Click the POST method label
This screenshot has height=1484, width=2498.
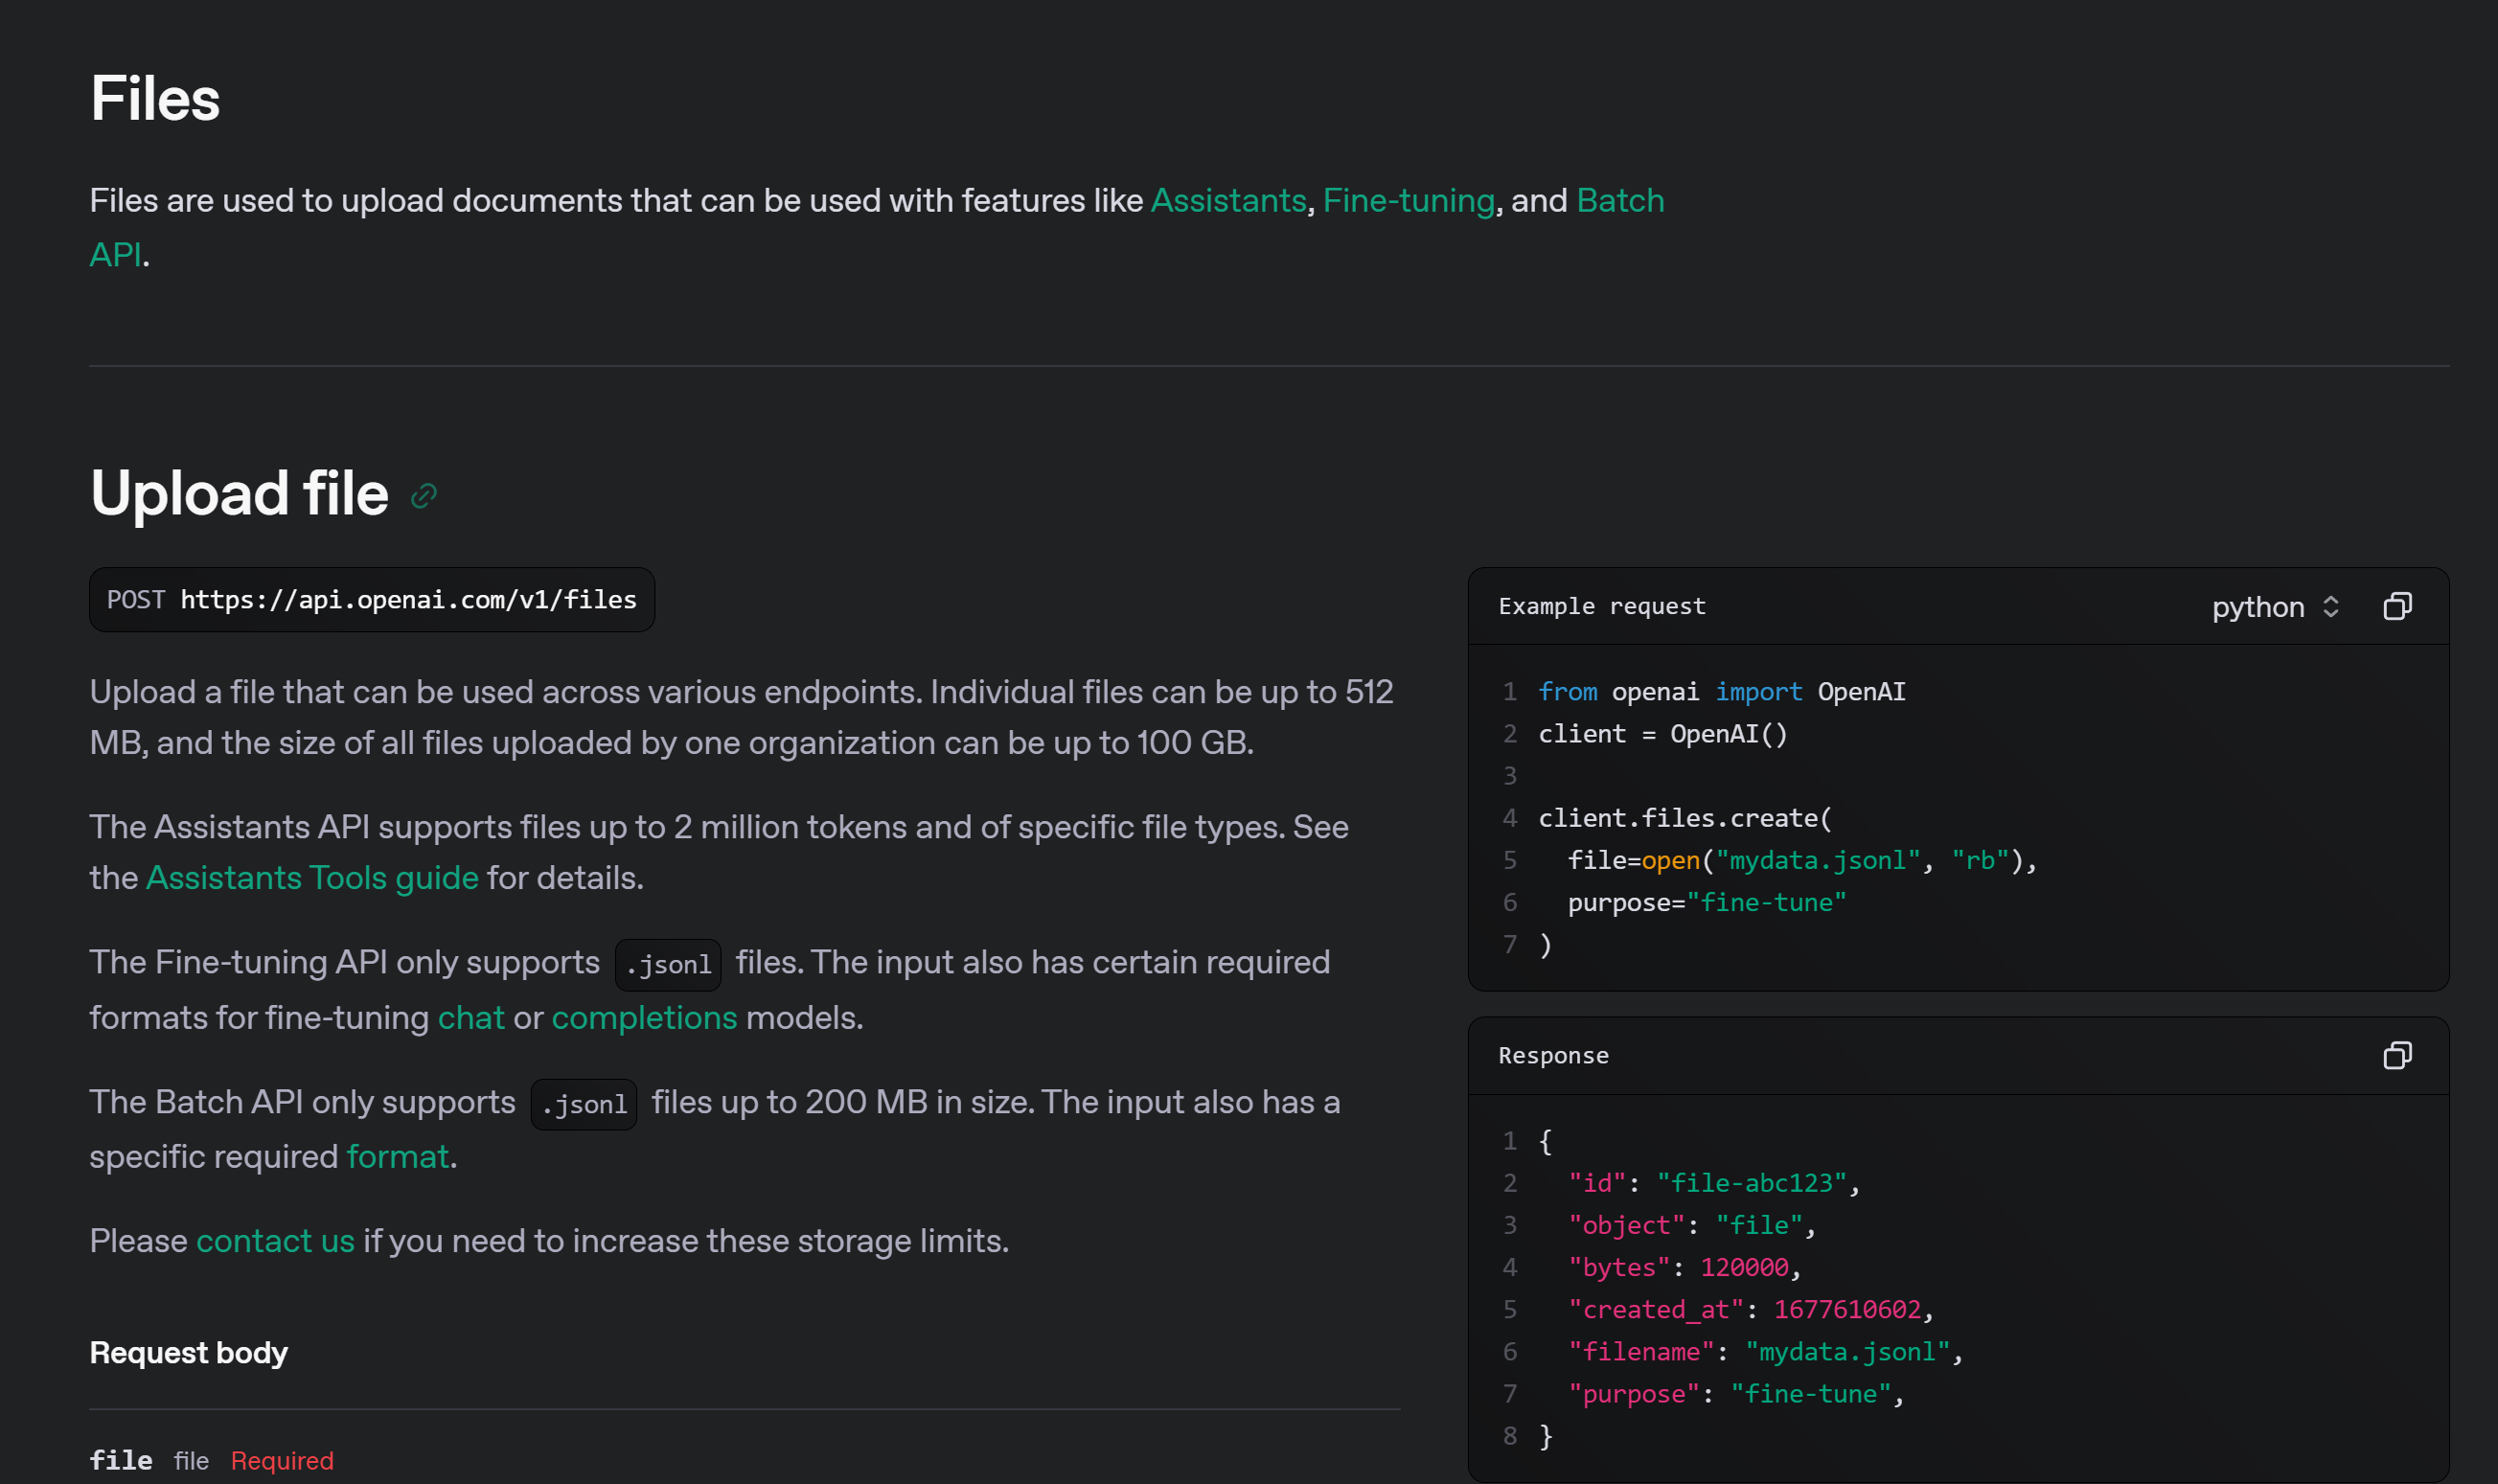point(136,599)
